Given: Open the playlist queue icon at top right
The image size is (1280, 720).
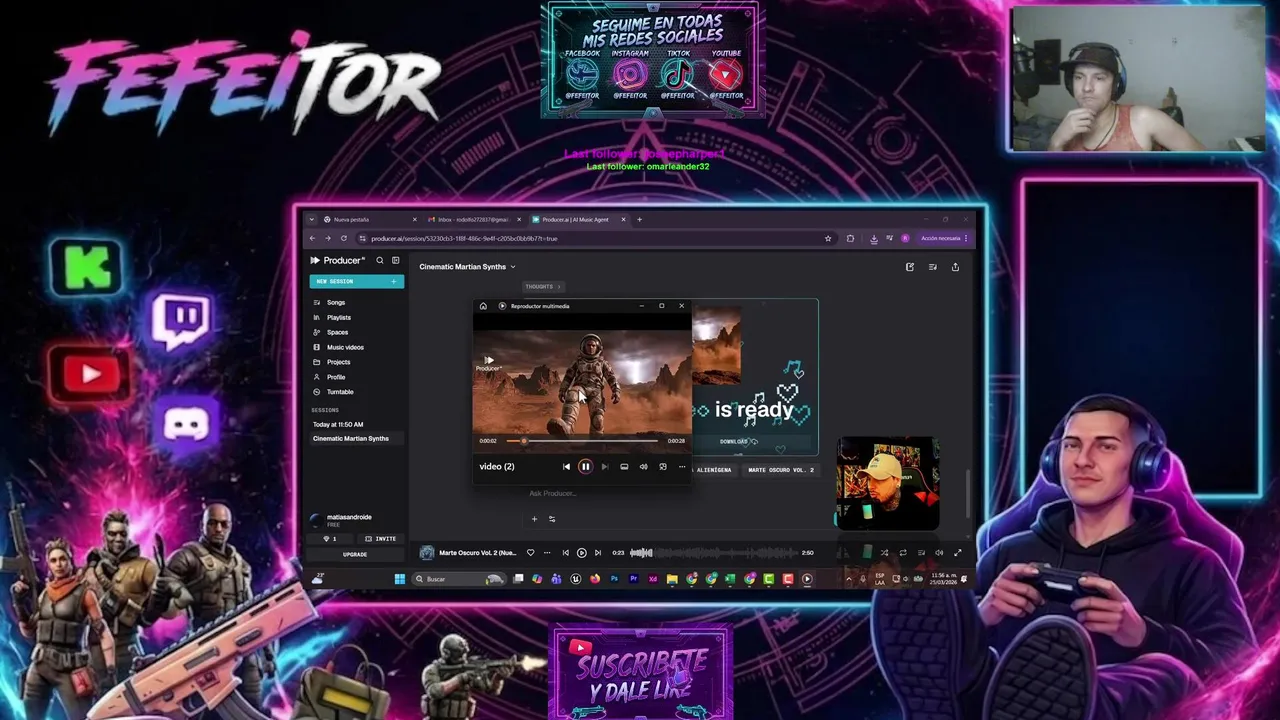Looking at the screenshot, I should tap(933, 267).
